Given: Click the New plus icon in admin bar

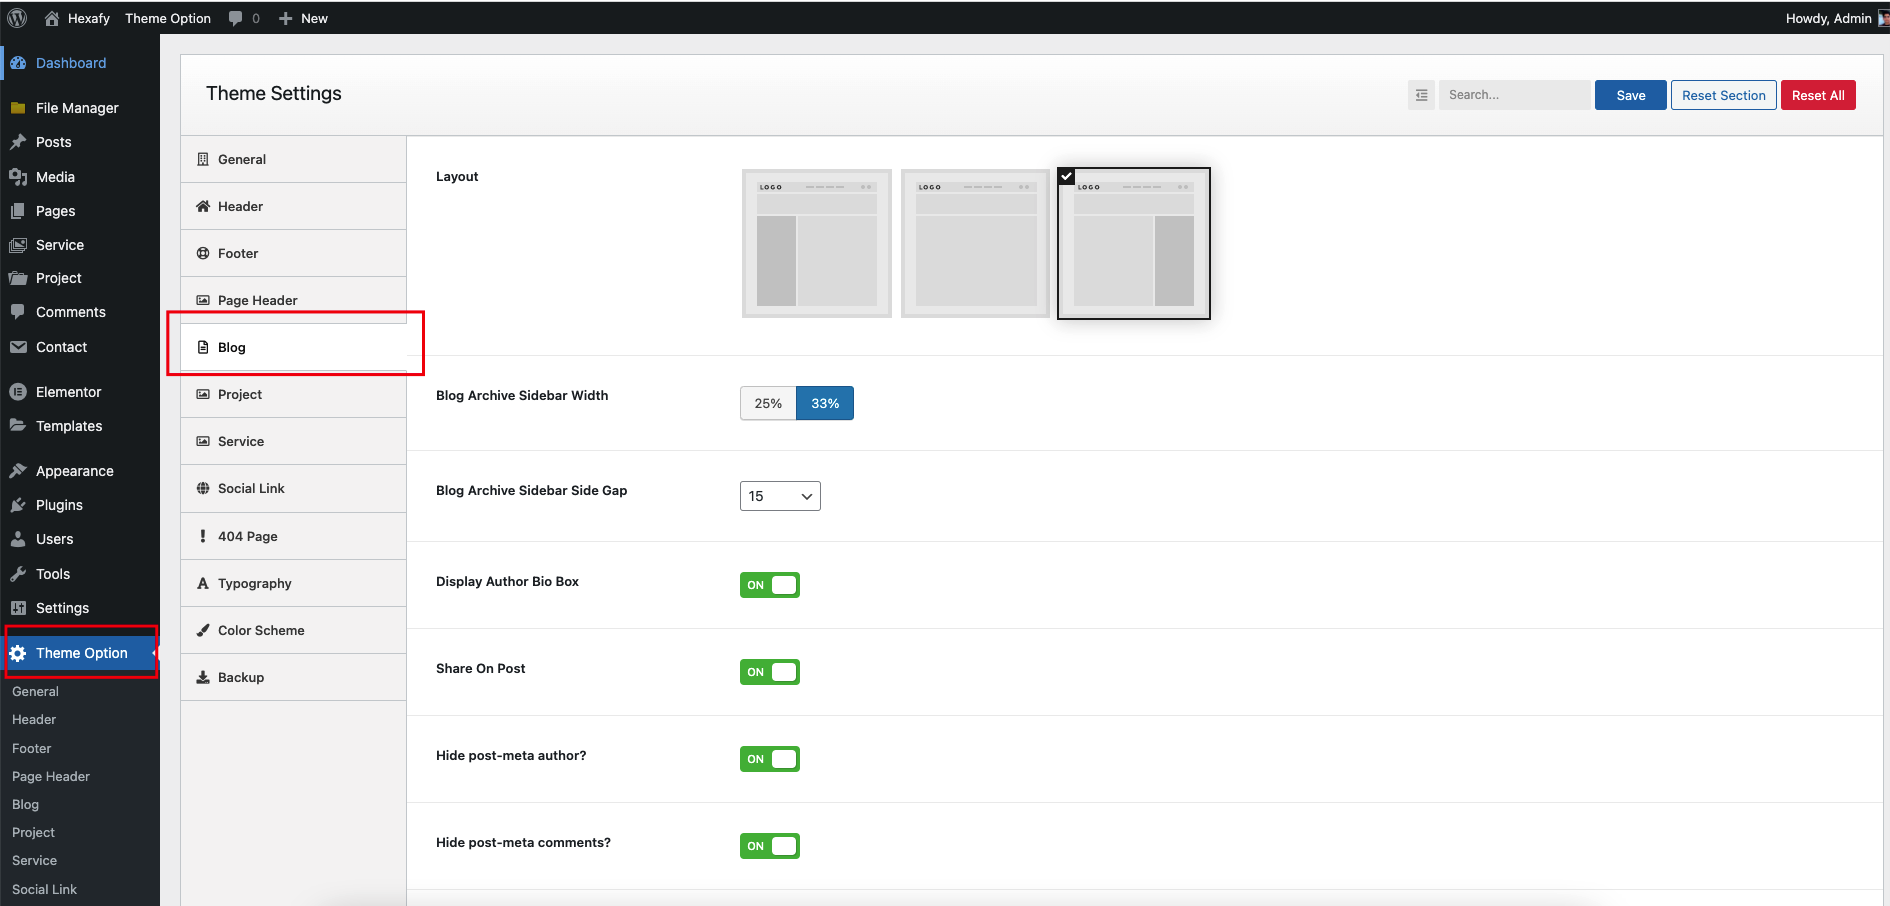Looking at the screenshot, I should tap(285, 18).
